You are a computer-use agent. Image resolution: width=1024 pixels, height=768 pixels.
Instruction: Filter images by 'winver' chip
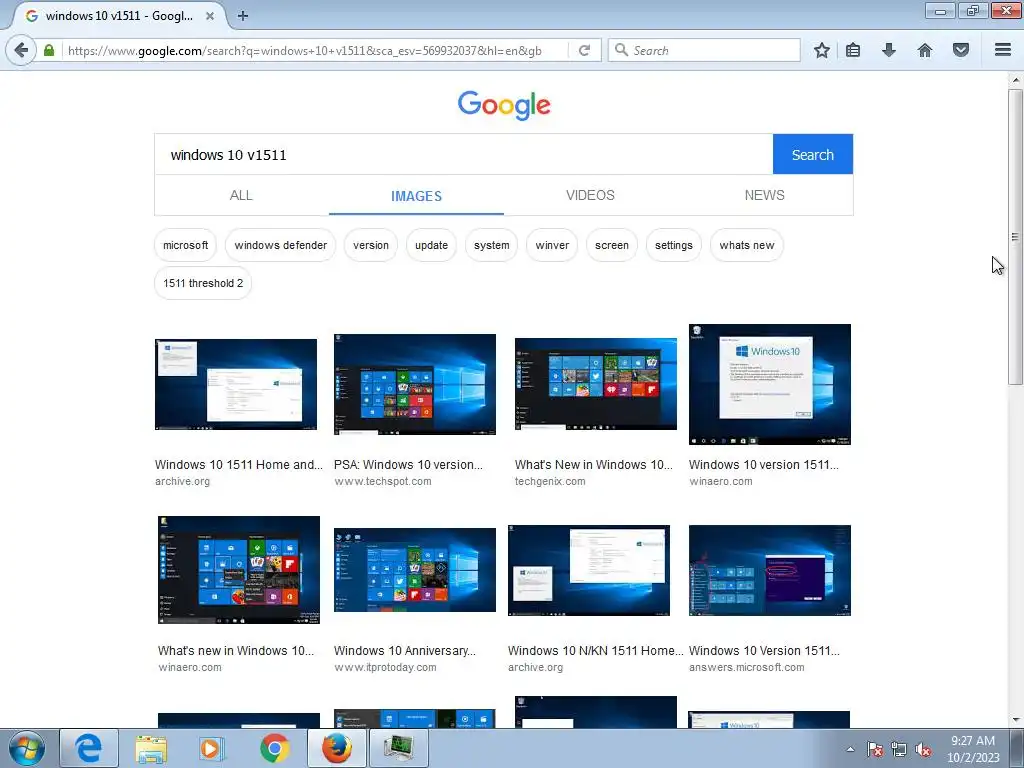(x=552, y=245)
